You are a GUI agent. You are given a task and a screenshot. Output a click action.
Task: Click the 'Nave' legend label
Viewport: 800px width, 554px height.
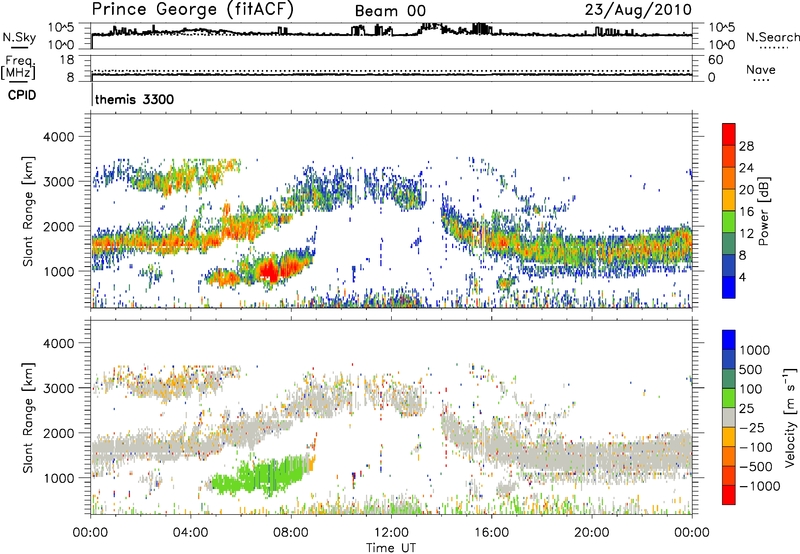point(761,69)
